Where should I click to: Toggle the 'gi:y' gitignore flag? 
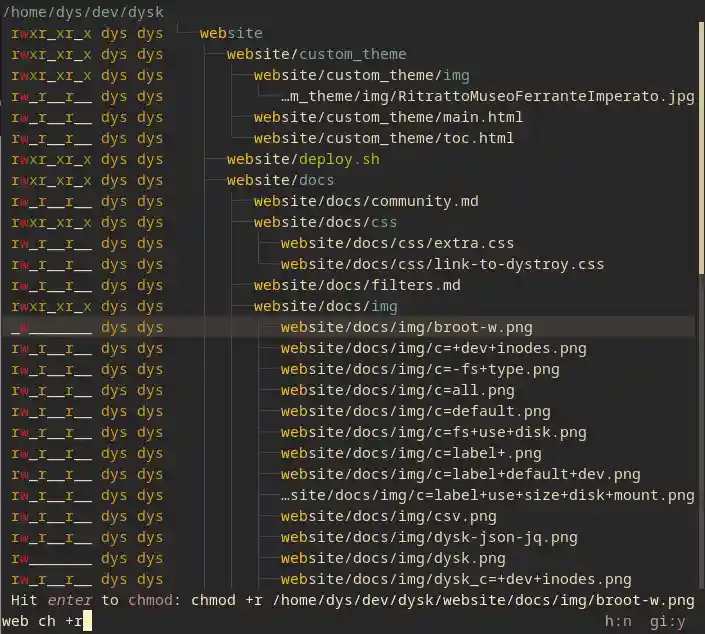(668, 621)
